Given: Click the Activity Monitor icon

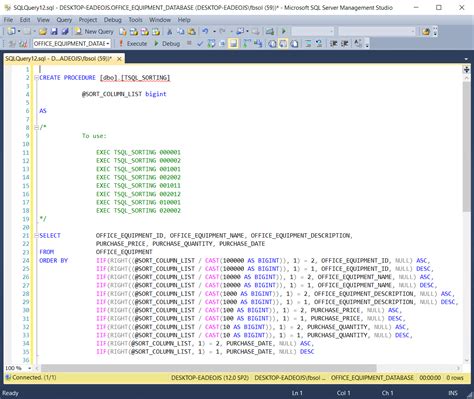Looking at the screenshot, I should click(x=270, y=32).
